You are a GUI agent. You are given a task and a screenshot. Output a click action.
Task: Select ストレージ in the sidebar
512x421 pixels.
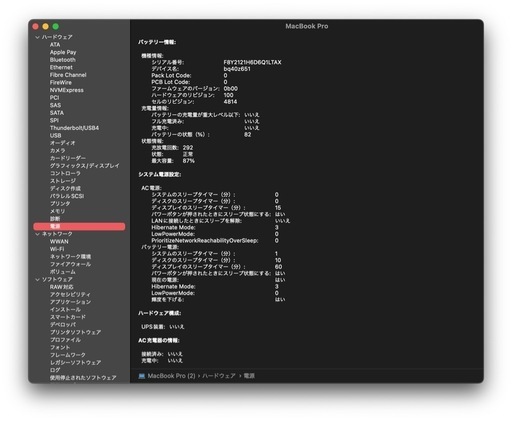[63, 181]
